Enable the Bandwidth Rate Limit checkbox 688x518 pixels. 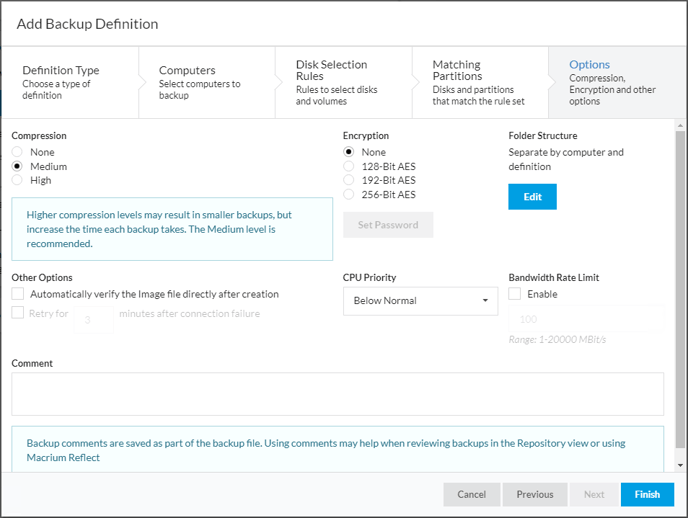pos(514,294)
